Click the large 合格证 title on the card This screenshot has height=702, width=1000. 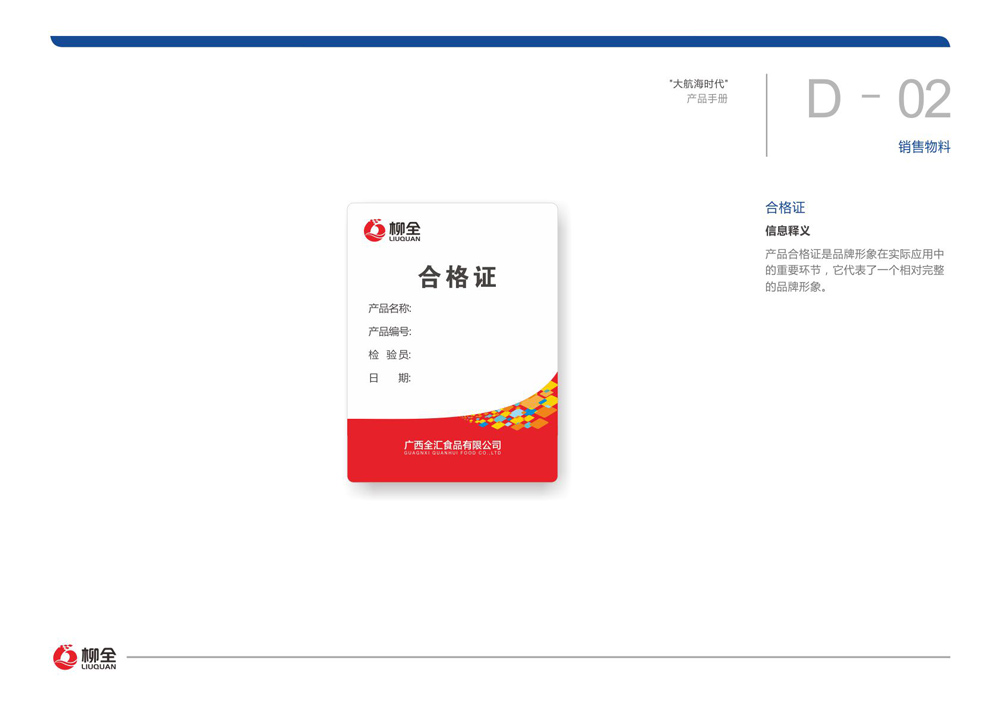(457, 277)
